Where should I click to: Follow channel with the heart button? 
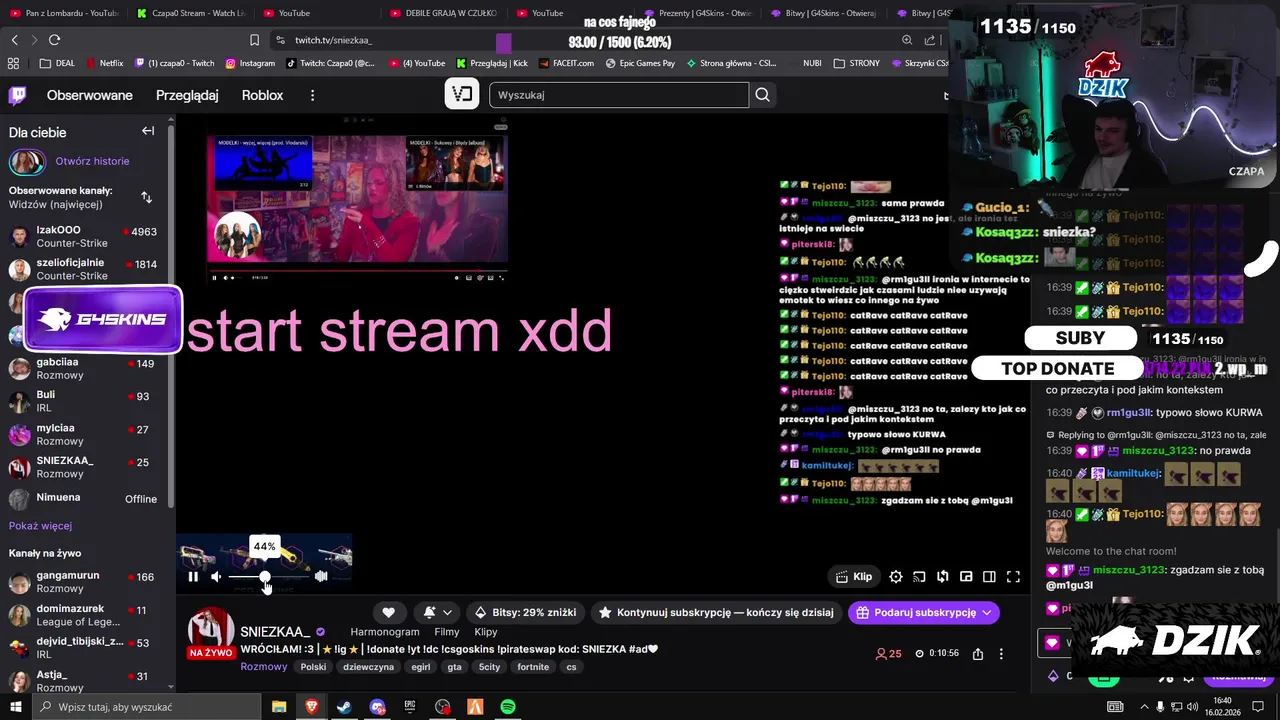pos(388,612)
